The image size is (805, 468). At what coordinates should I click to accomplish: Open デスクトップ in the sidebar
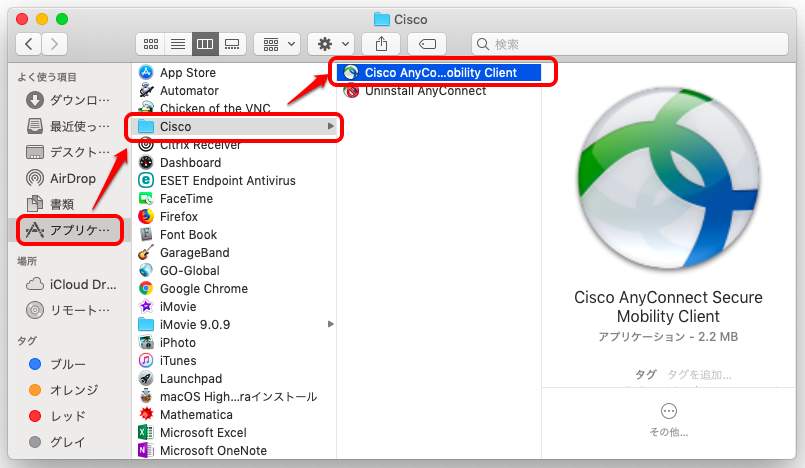coord(69,152)
